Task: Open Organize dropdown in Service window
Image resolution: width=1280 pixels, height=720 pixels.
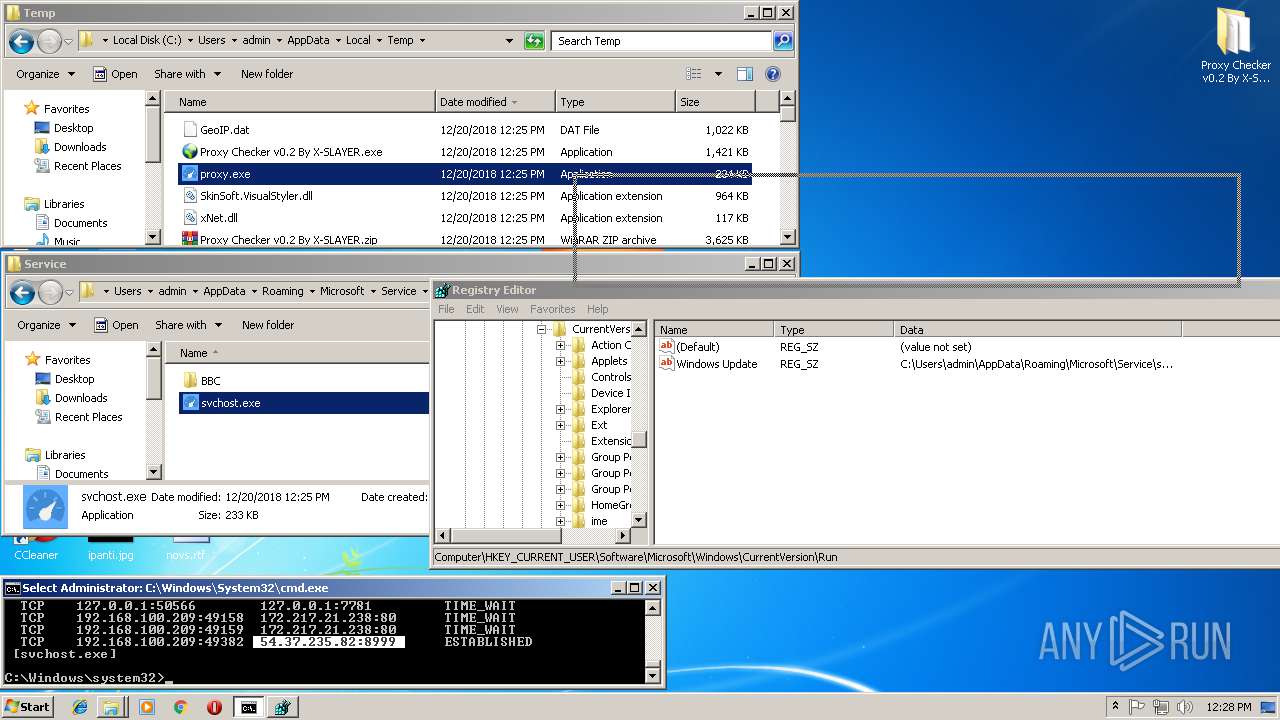Action: click(46, 325)
